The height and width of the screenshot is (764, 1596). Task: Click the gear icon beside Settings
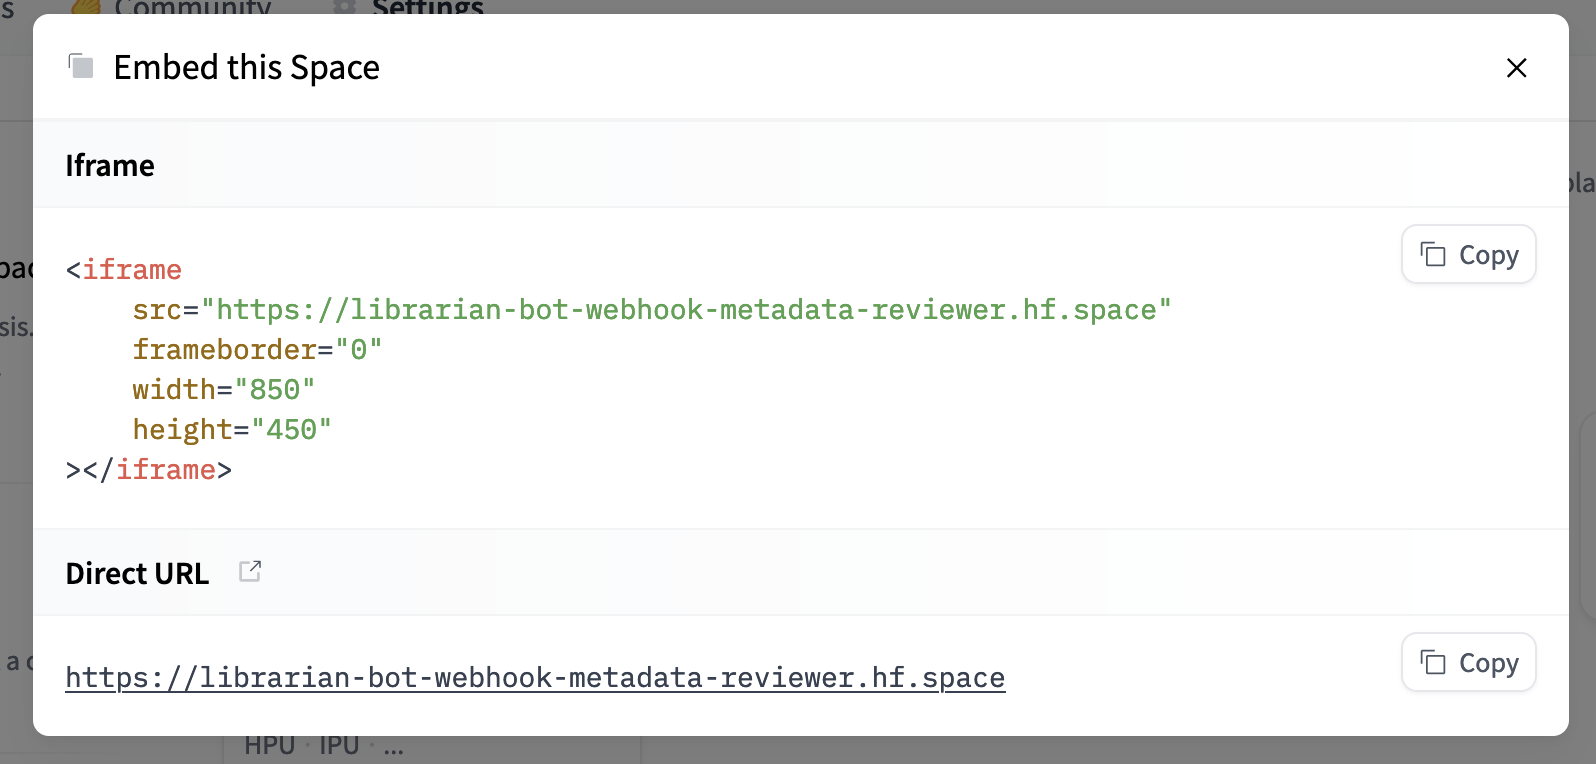click(345, 7)
